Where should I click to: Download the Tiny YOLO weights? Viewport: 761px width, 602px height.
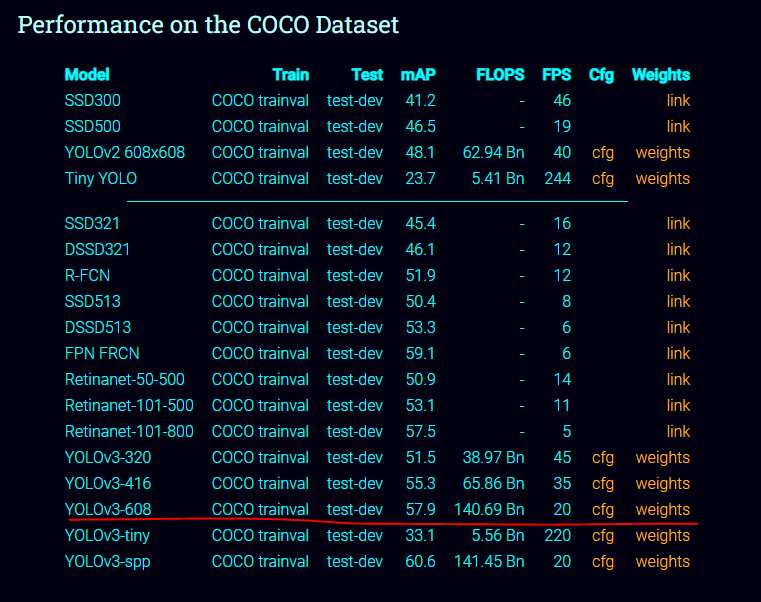(x=662, y=179)
